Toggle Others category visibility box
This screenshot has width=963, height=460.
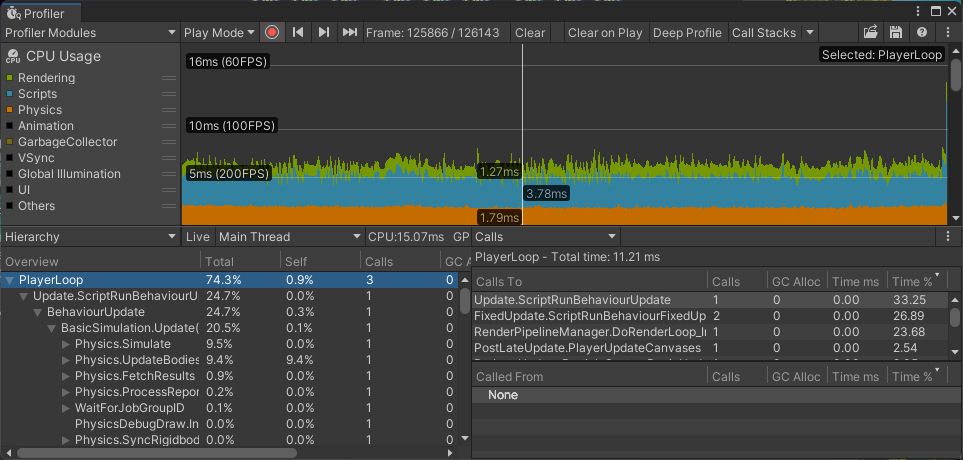tap(9, 206)
